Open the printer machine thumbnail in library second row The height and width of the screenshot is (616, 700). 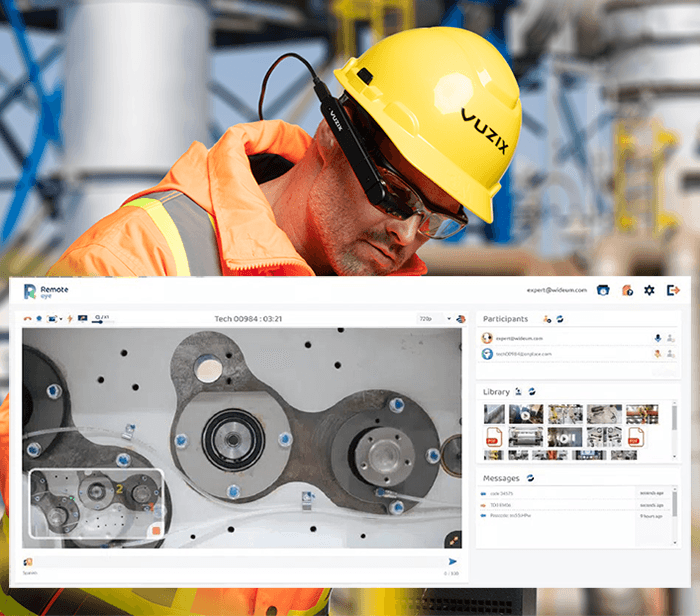526,437
